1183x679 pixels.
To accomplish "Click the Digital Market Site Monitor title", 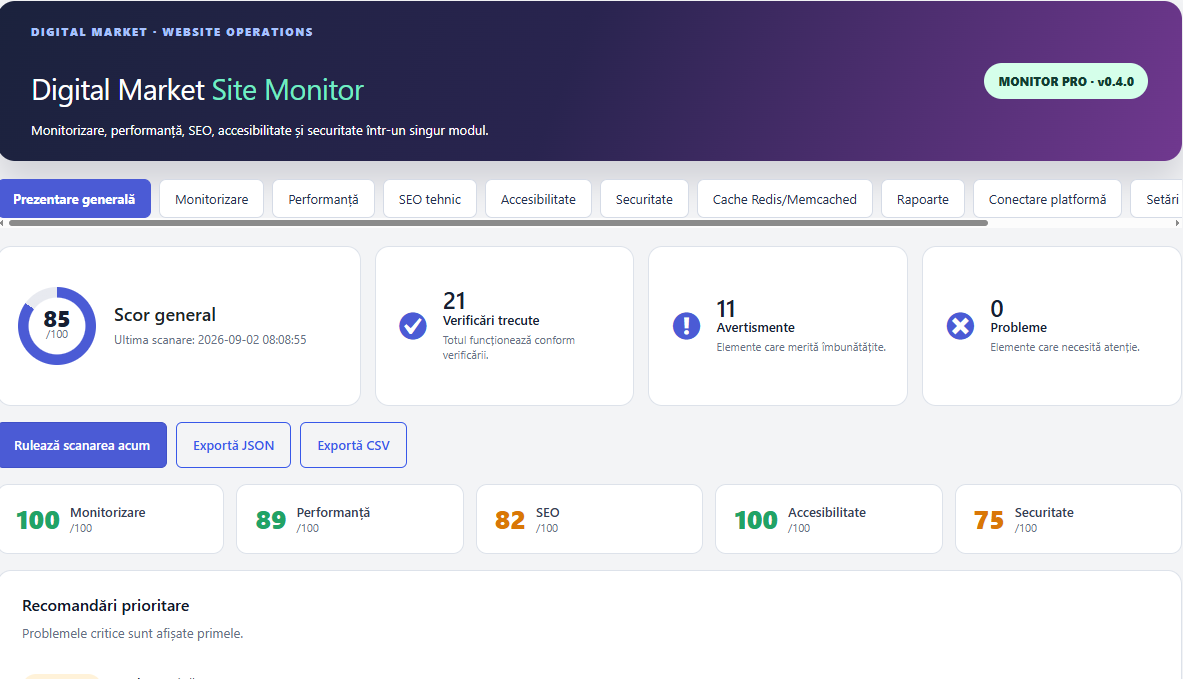I will (x=198, y=91).
